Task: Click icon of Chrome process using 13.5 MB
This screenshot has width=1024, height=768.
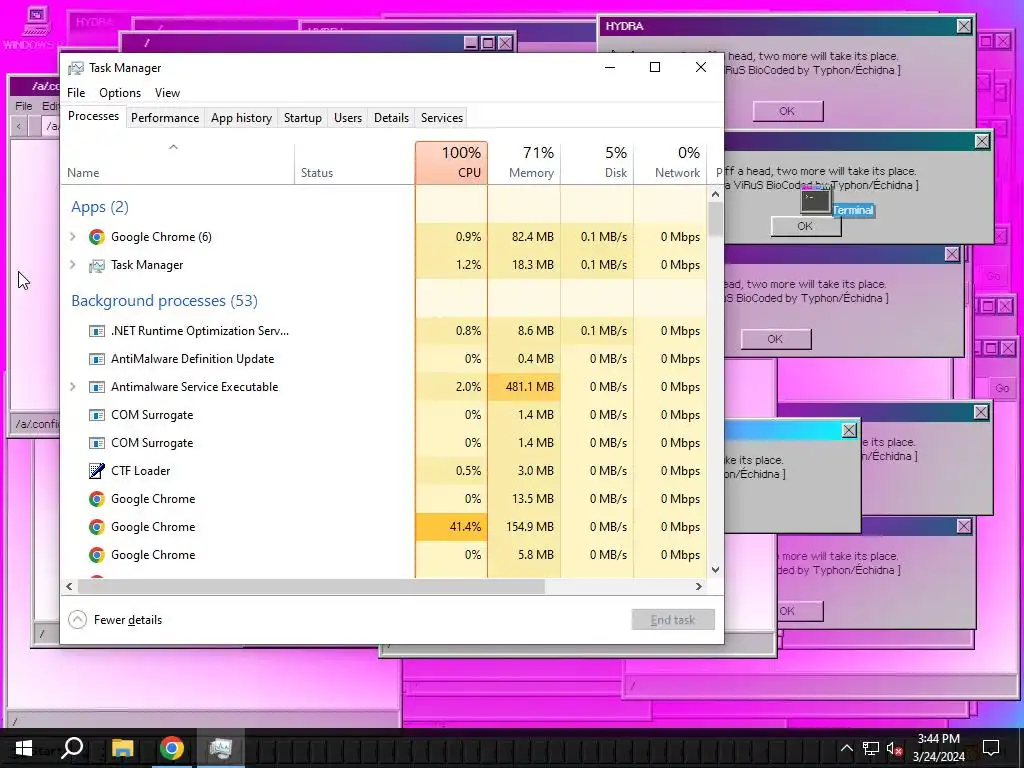Action: (x=97, y=499)
